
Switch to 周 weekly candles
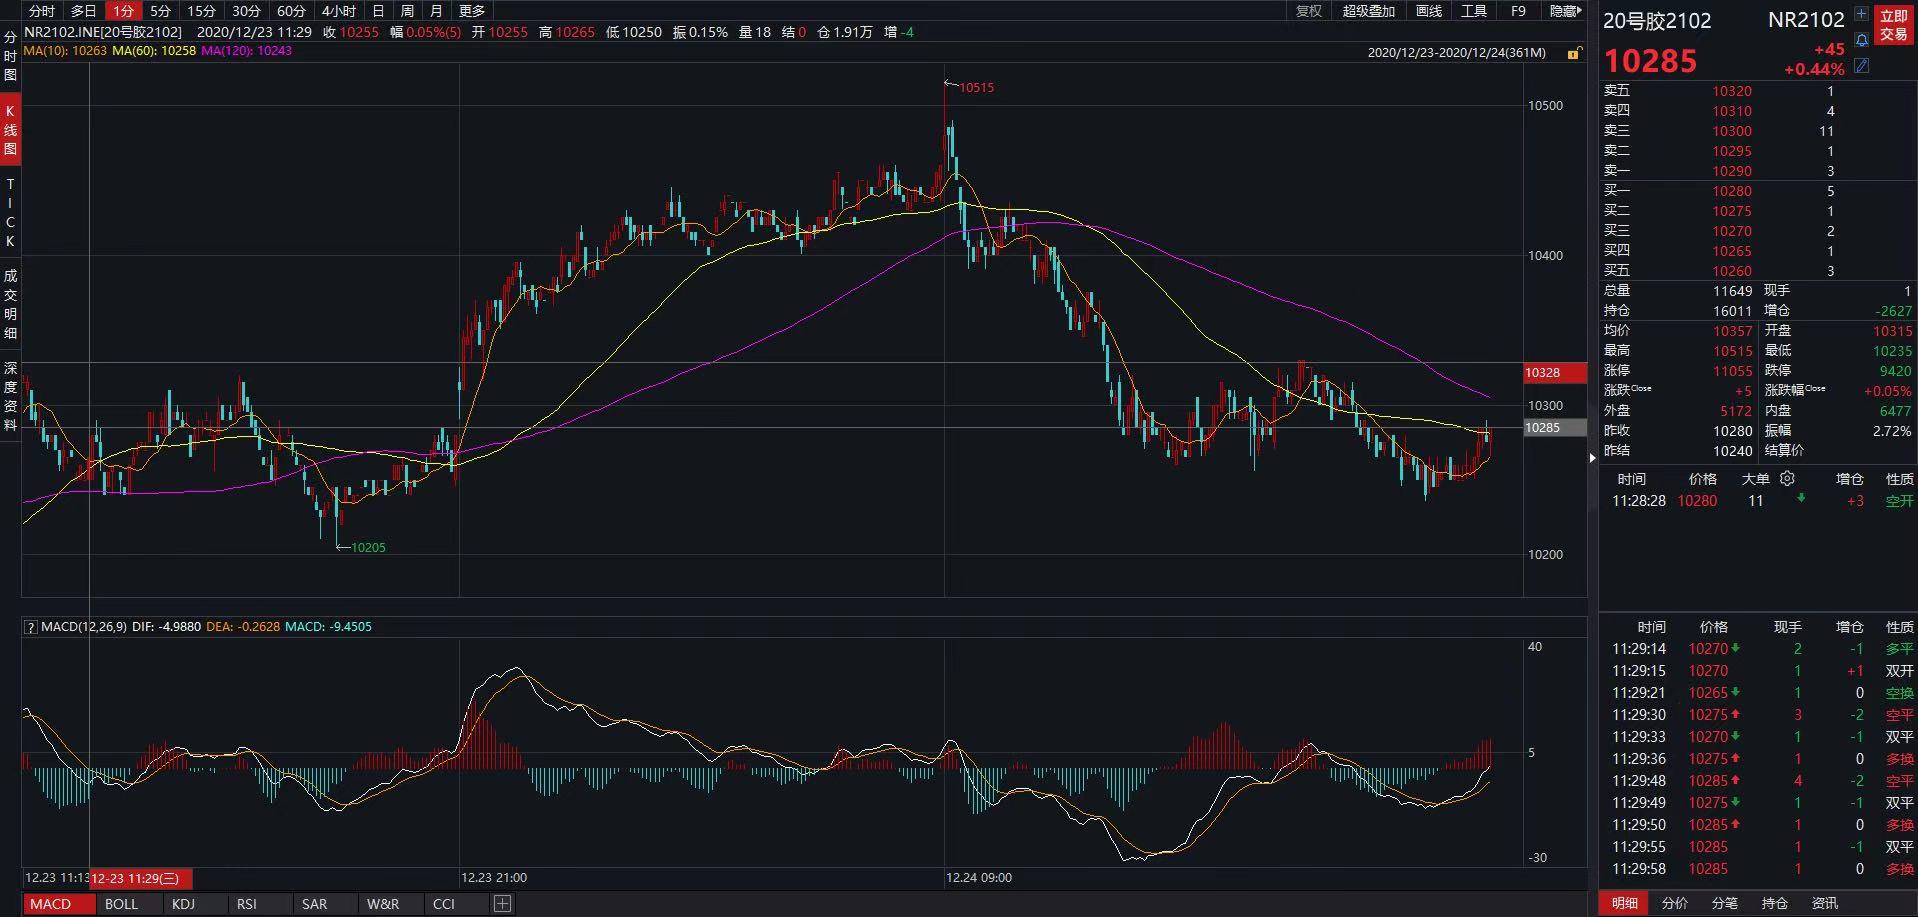point(407,11)
